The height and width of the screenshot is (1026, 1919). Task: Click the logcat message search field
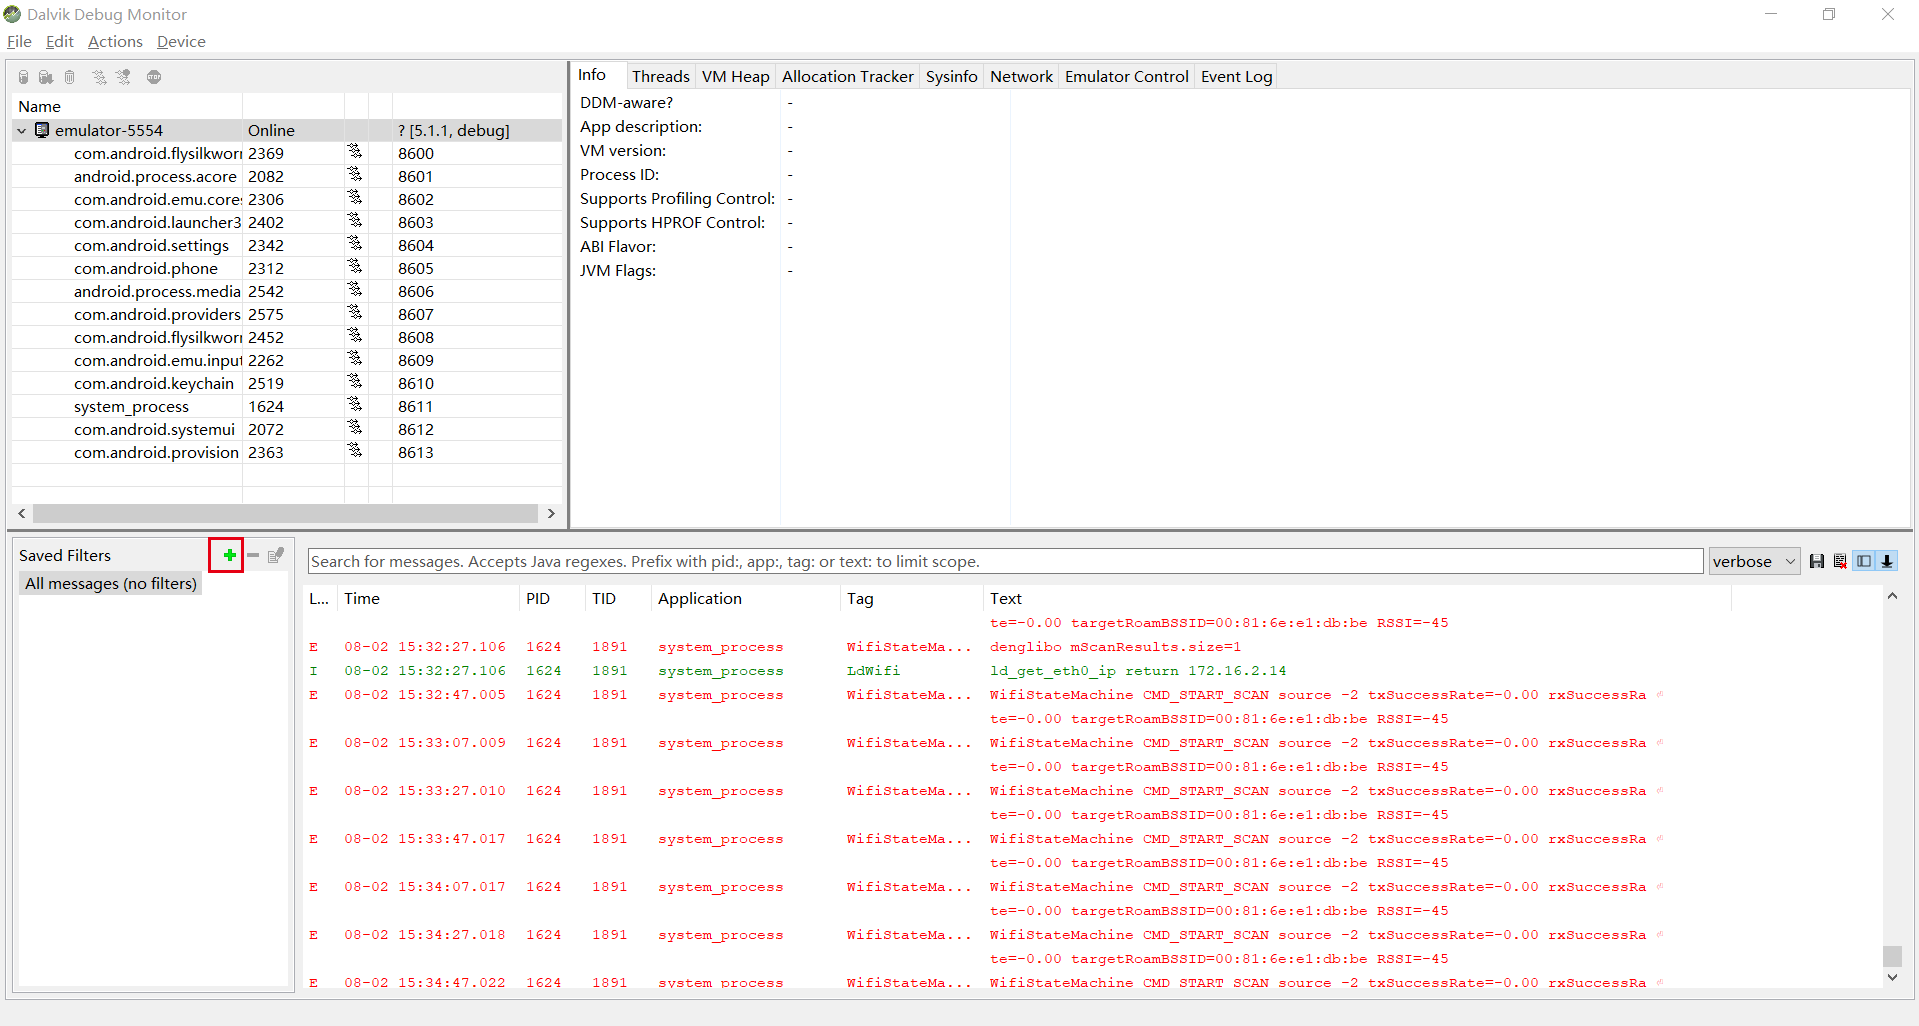click(x=1005, y=561)
